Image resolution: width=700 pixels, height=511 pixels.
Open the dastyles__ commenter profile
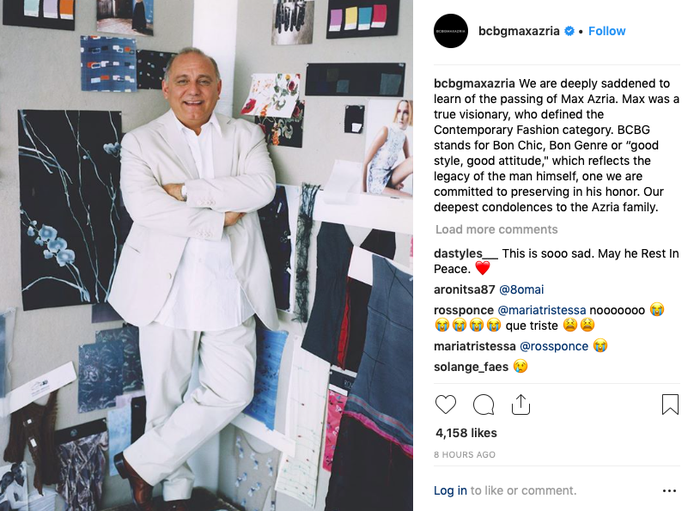[466, 253]
